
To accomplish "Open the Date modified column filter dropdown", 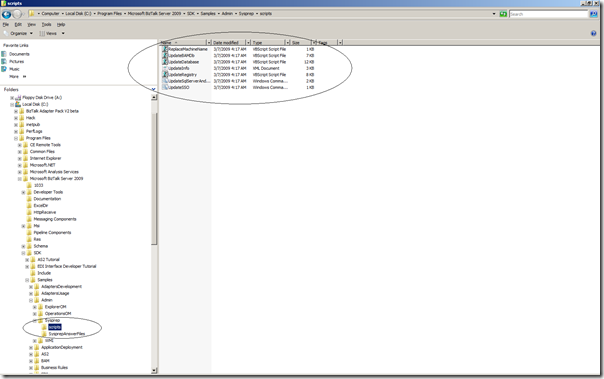I will tap(248, 42).
